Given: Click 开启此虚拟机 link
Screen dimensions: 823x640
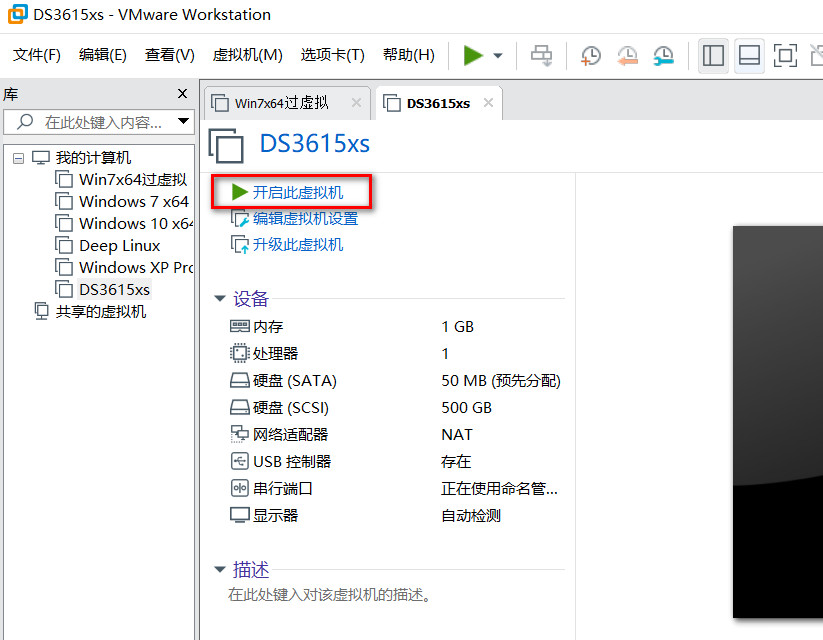Looking at the screenshot, I should coord(297,192).
